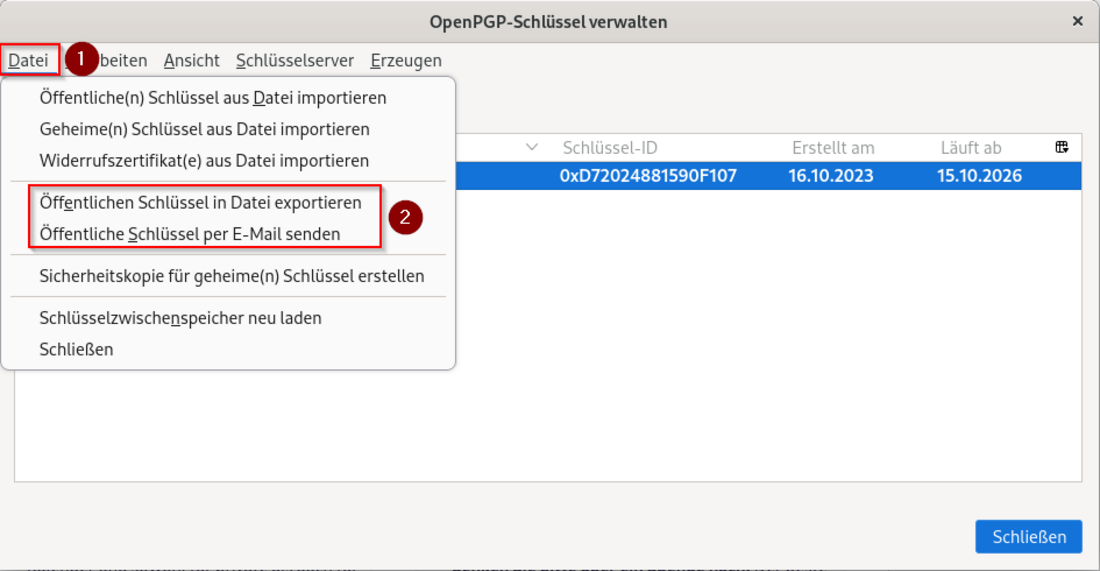Click the Schließen entry in Datei menu
The height and width of the screenshot is (571, 1100).
pyautogui.click(x=228, y=349)
